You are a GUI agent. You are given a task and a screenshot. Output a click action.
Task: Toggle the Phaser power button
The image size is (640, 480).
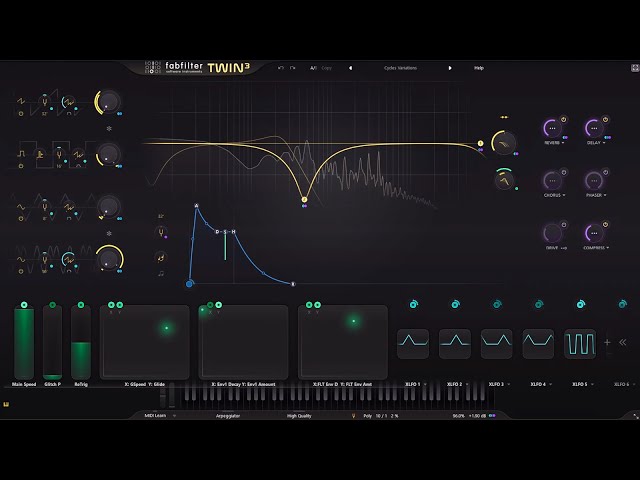(605, 172)
